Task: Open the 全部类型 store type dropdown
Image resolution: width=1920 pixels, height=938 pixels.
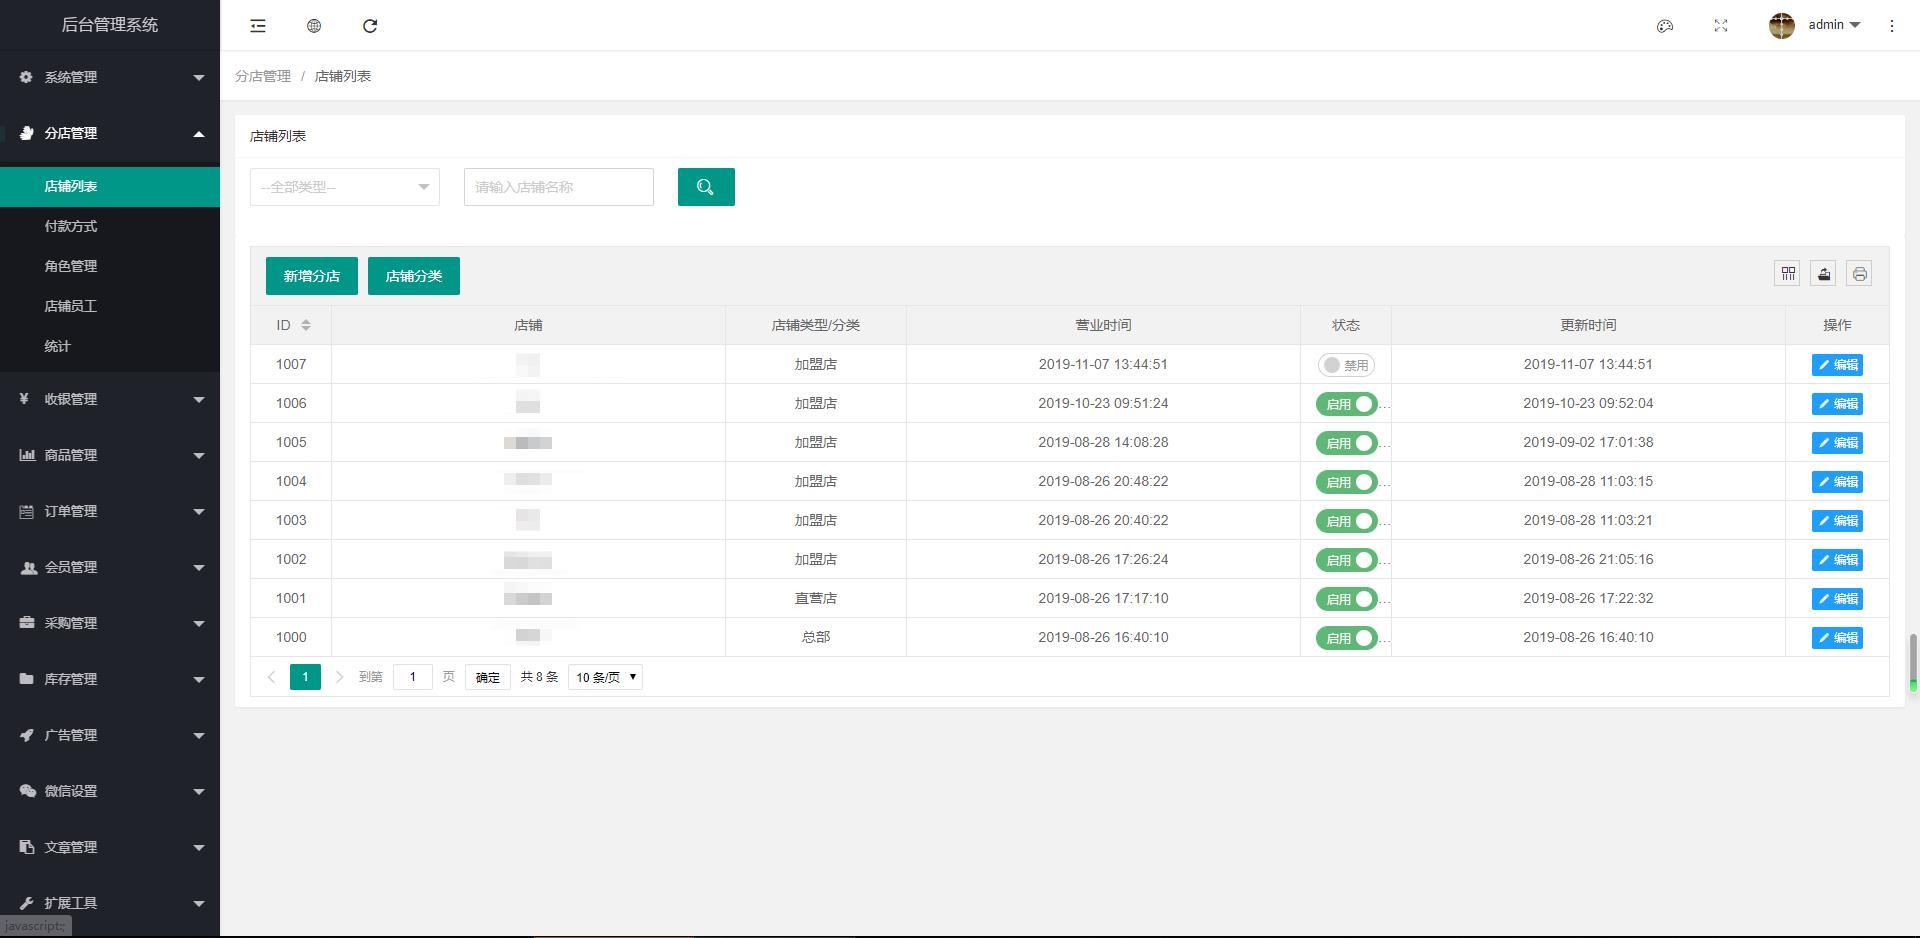Action: [x=345, y=187]
